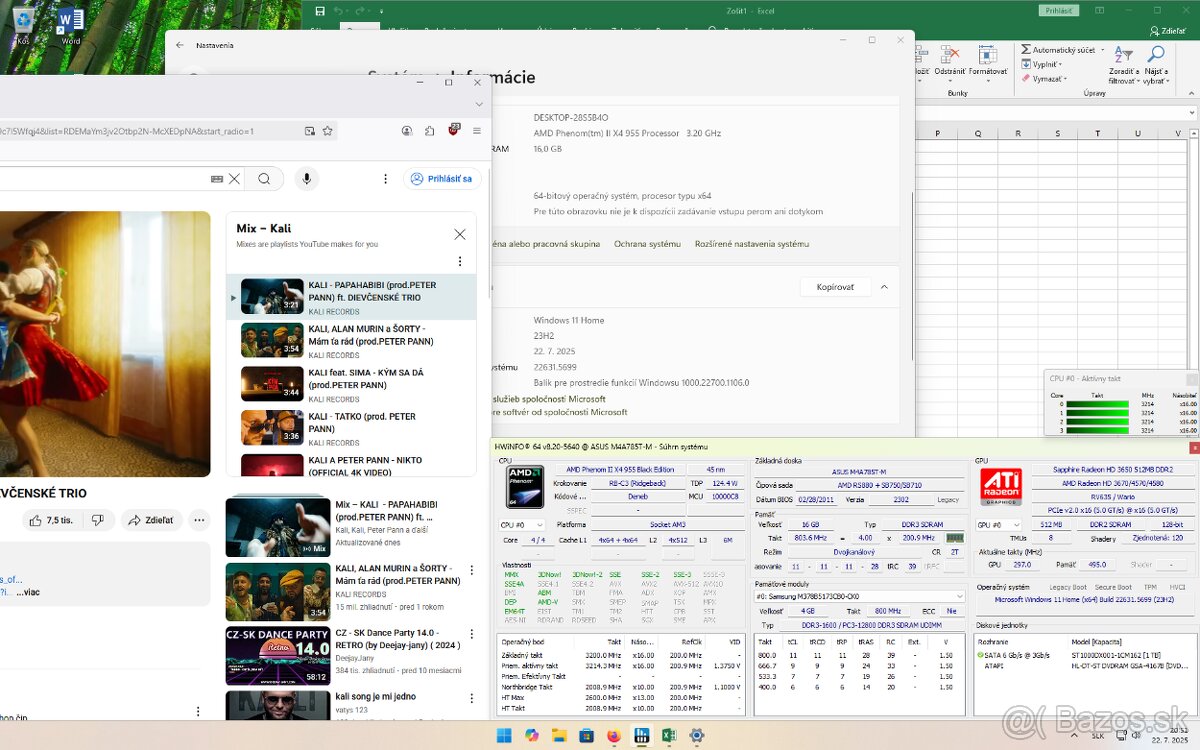Click the YouTube voice search microphone

[306, 178]
